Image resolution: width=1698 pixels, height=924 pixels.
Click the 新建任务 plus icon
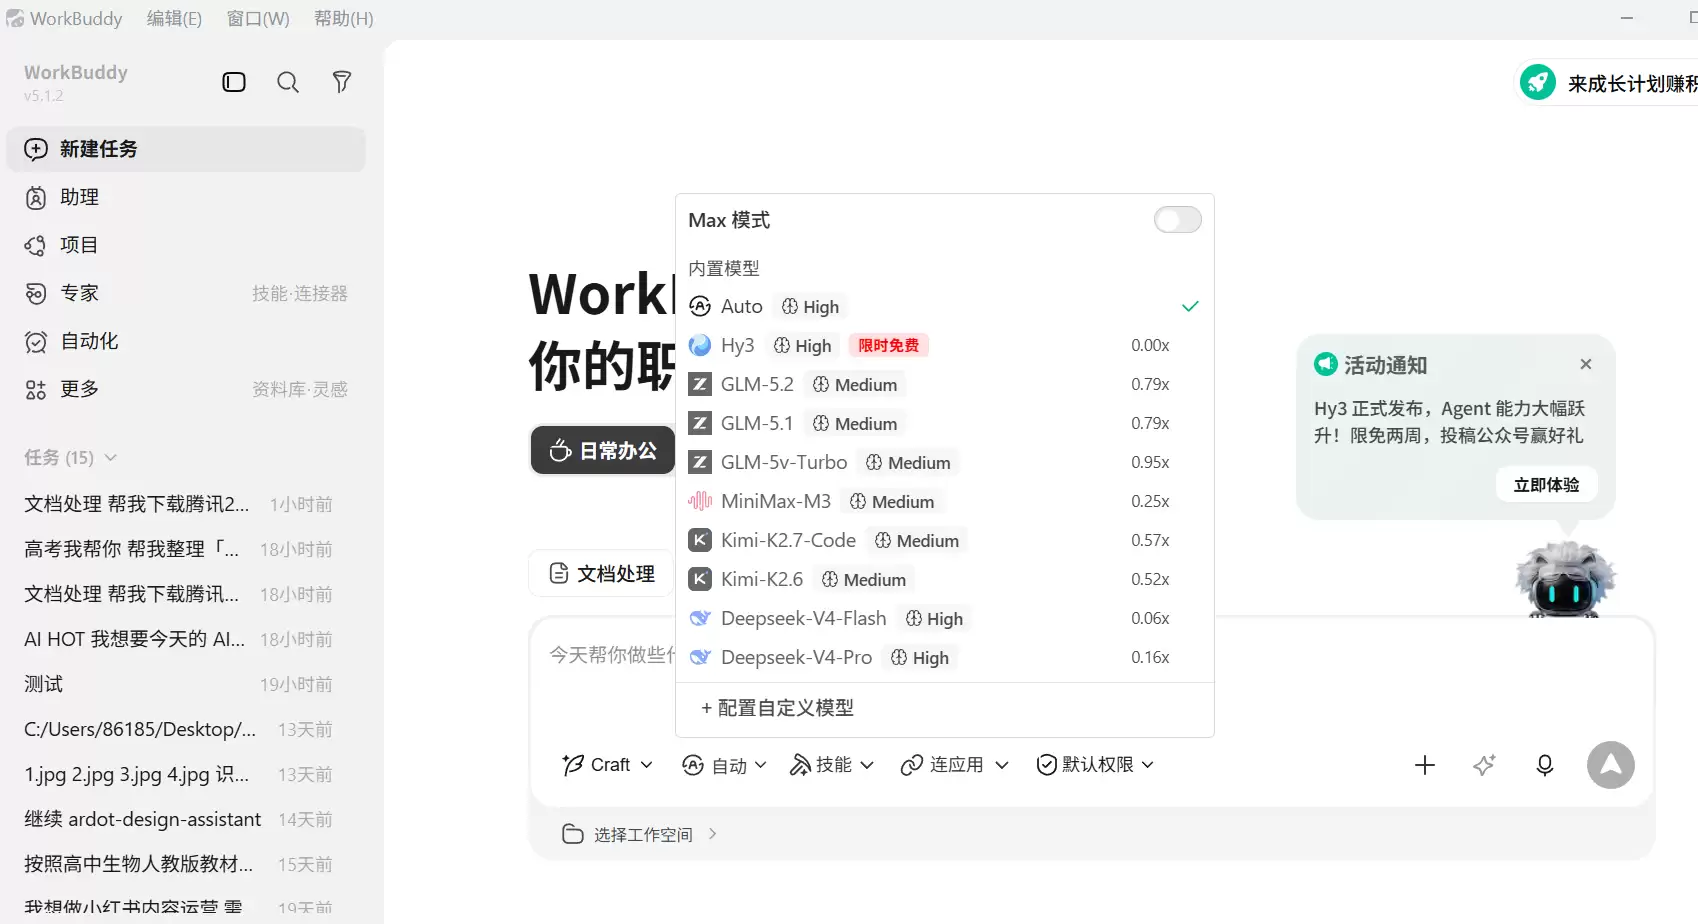click(36, 149)
